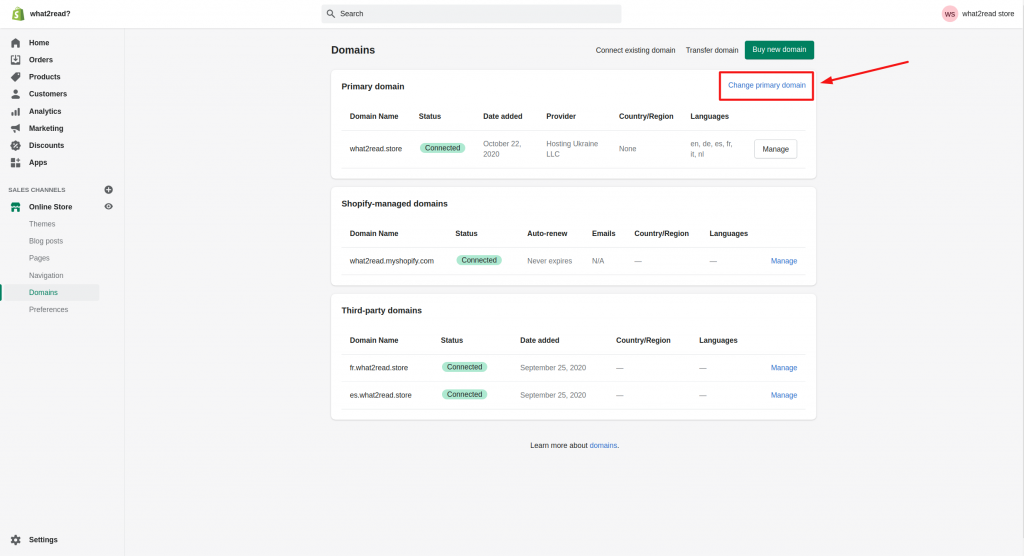Image resolution: width=1024 pixels, height=556 pixels.
Task: Open Preferences under Online Store
Action: tap(48, 310)
